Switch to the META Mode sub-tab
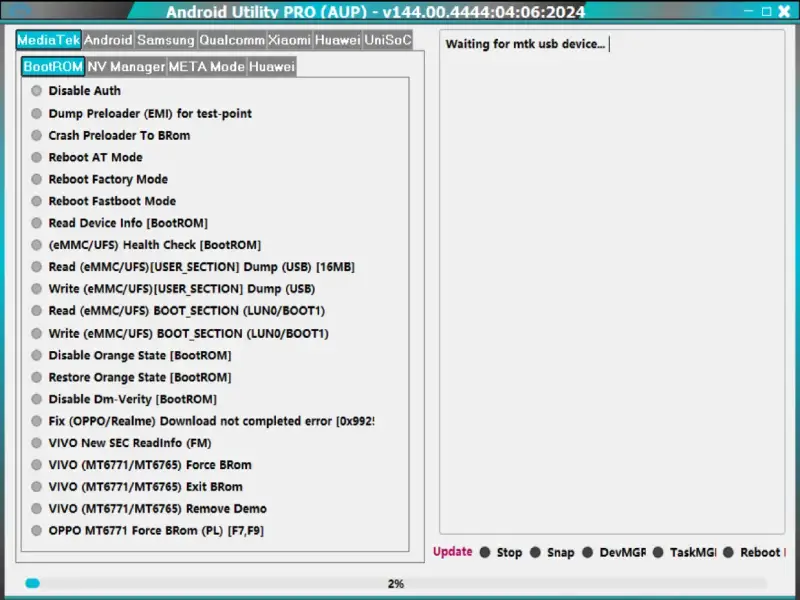 pyautogui.click(x=207, y=67)
